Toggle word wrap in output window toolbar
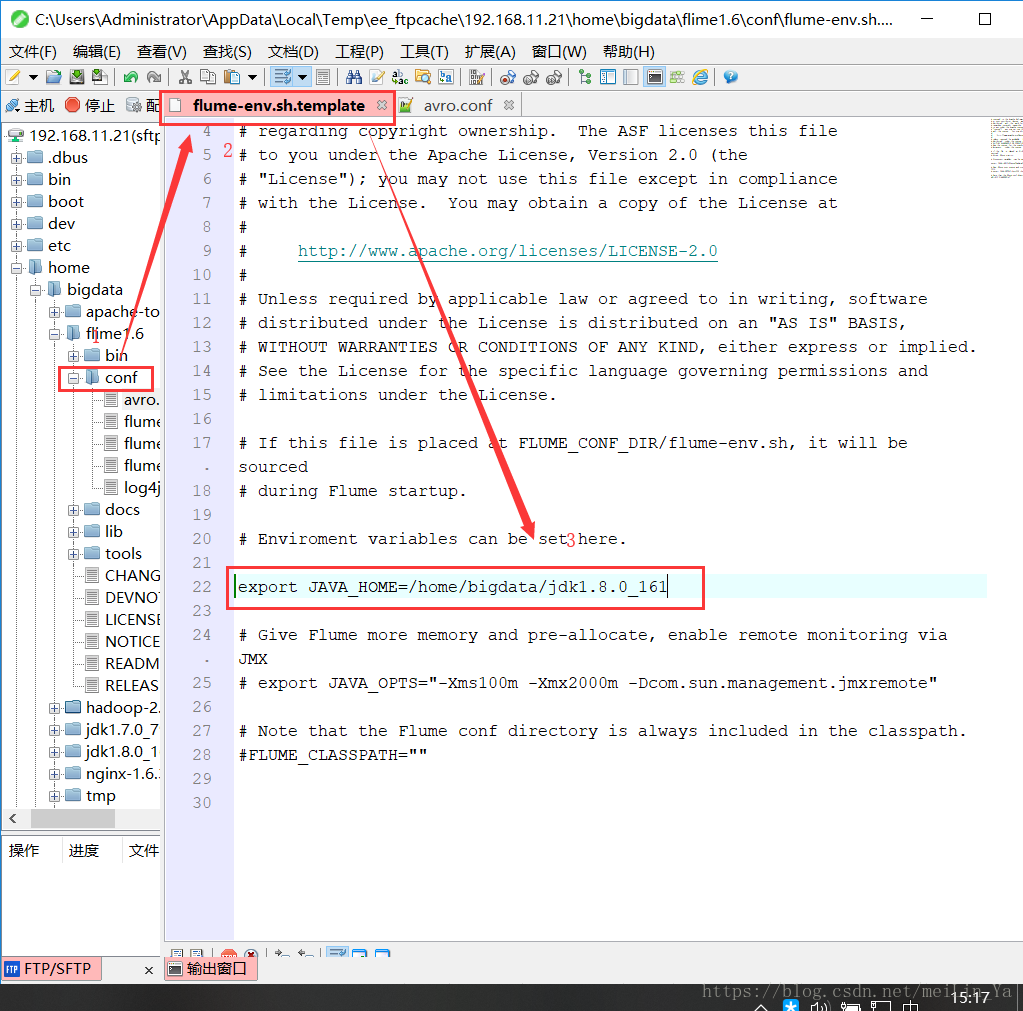 tap(338, 953)
